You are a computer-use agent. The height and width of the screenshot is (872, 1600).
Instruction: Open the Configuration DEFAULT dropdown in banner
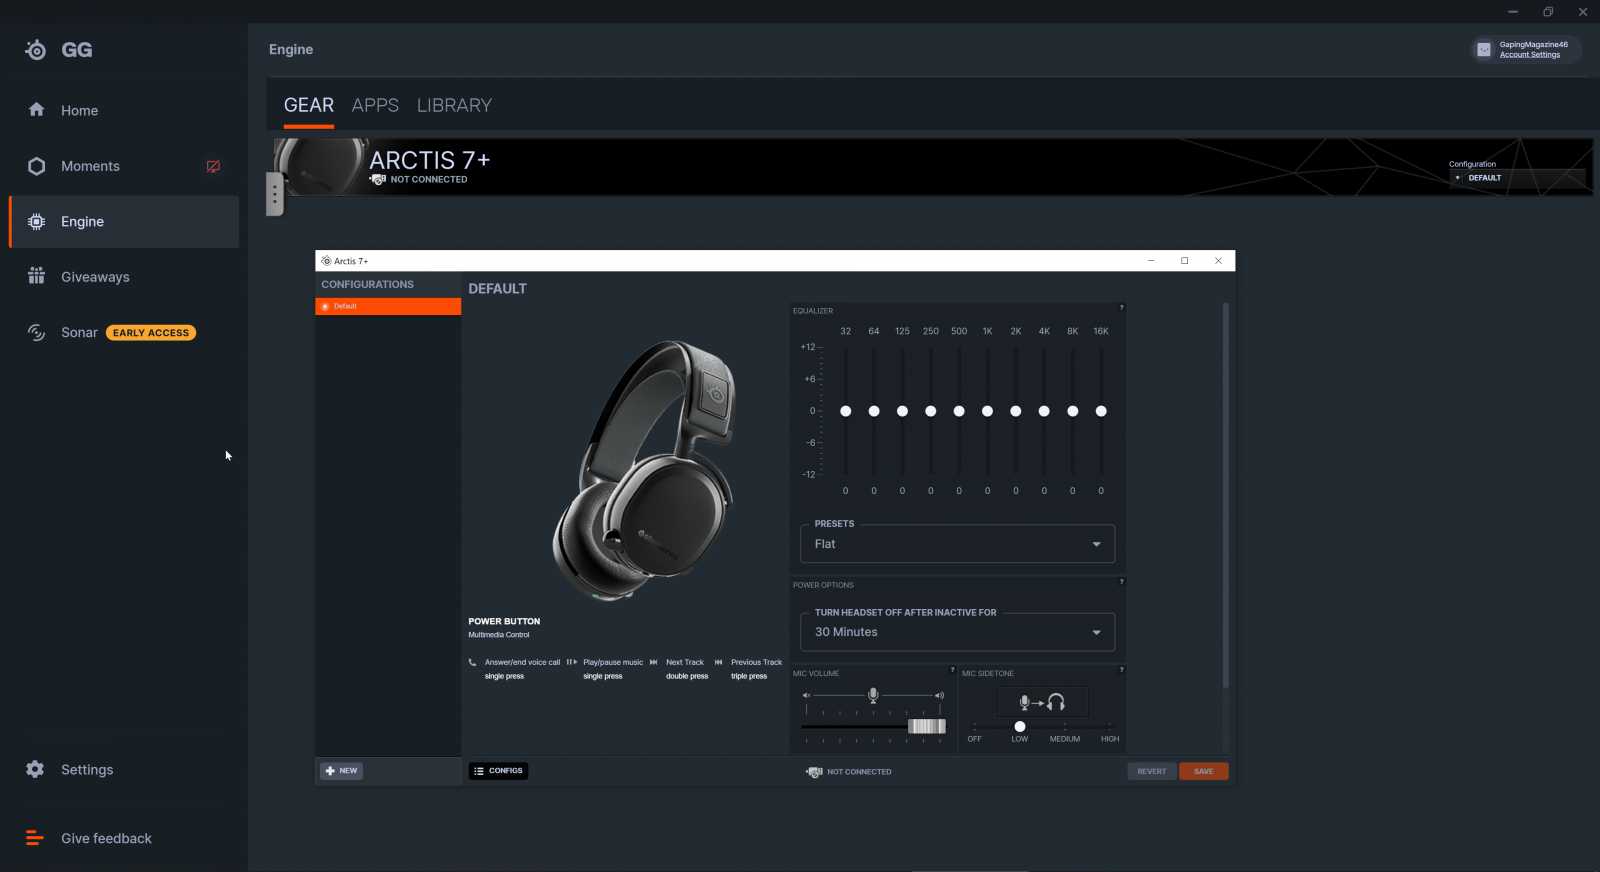tap(1517, 178)
